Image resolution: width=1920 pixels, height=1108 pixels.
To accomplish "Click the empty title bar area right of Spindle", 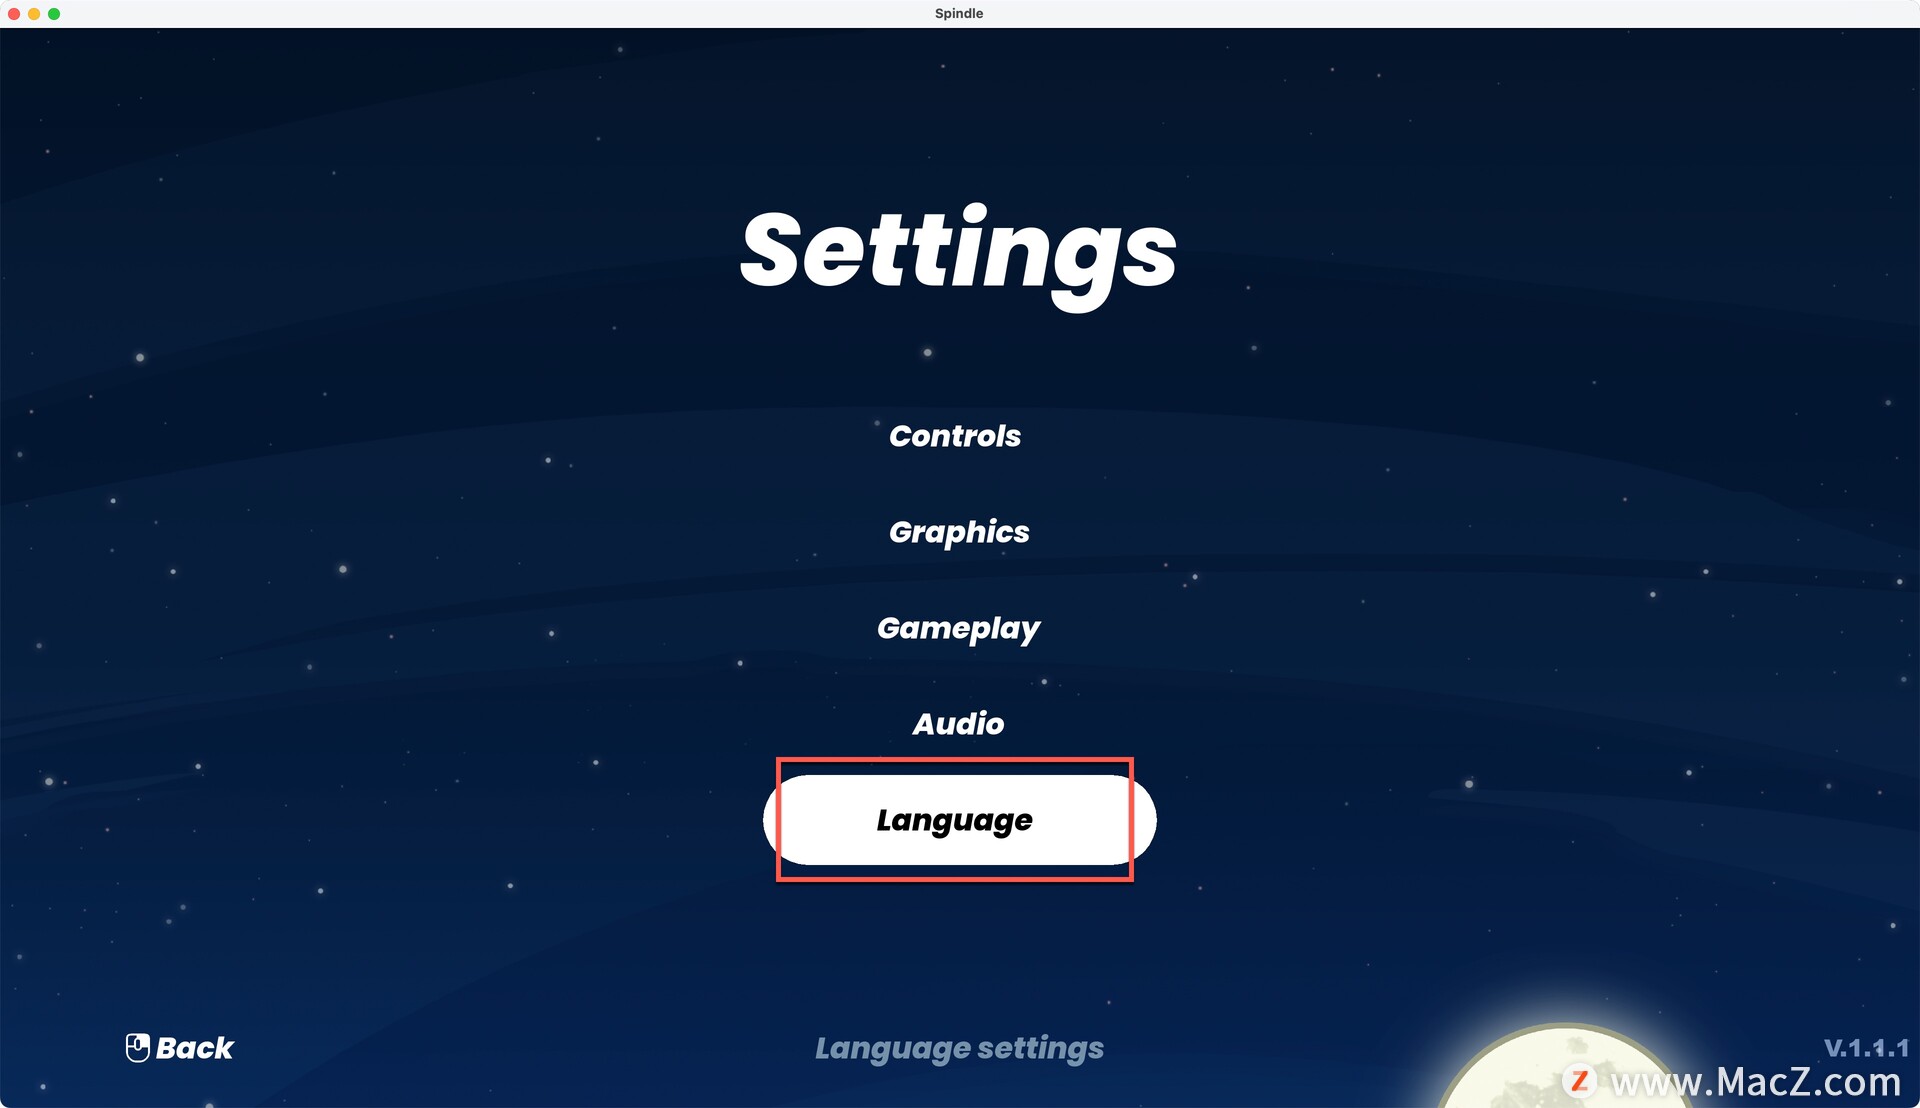I will 1400,14.
